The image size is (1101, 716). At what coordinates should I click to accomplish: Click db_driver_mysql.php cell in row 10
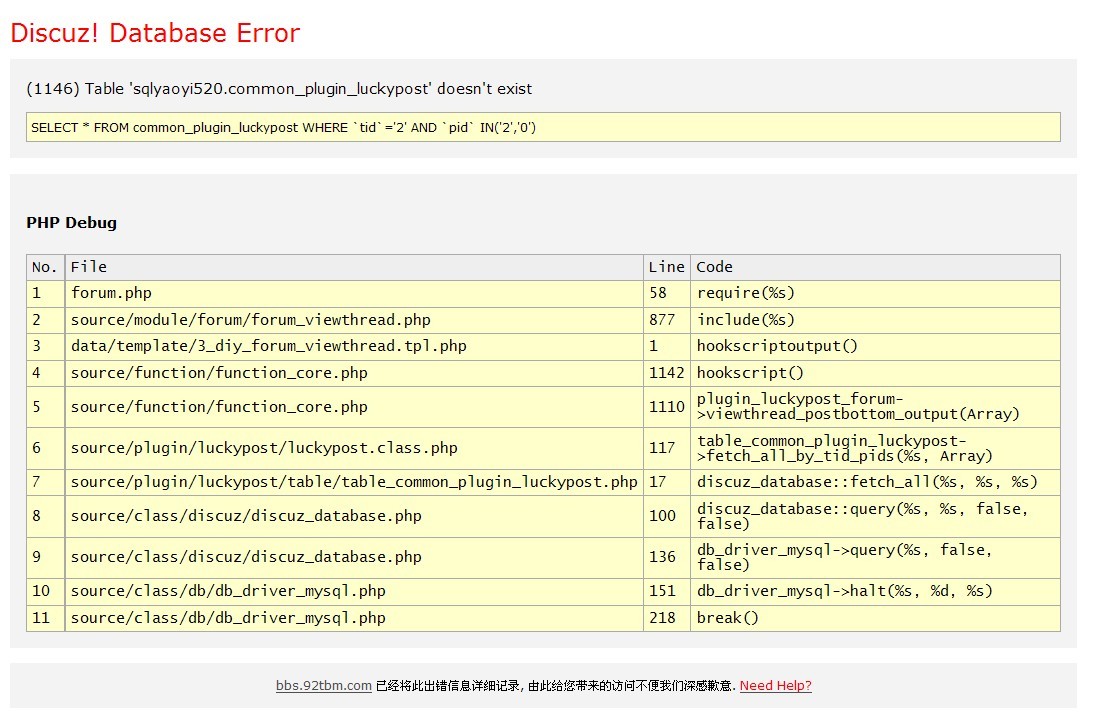point(354,592)
